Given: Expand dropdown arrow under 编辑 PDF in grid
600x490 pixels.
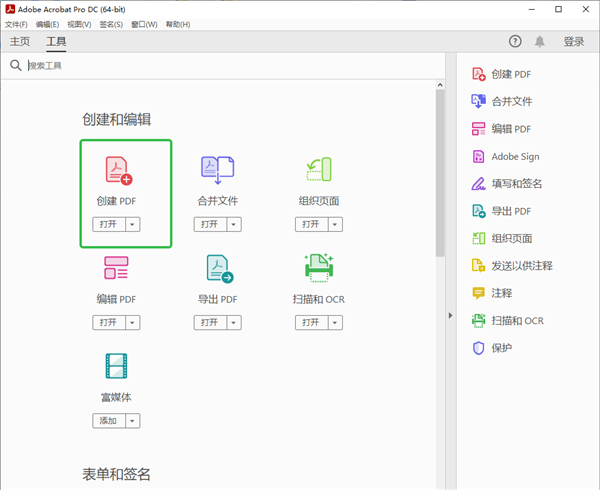Looking at the screenshot, I should 132,322.
